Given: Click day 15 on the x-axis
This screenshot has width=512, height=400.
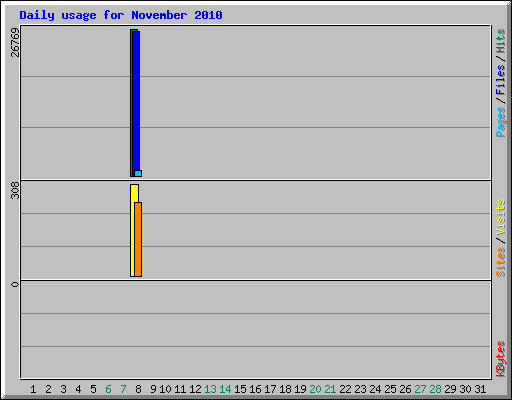Looking at the screenshot, I should pyautogui.click(x=240, y=389).
